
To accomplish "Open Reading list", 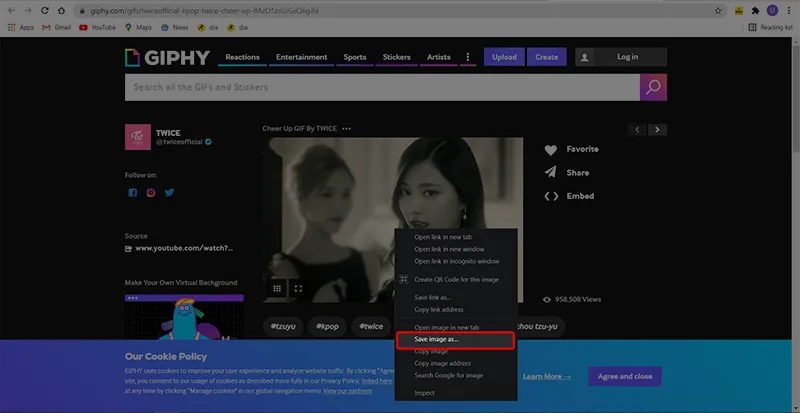I will (x=770, y=28).
